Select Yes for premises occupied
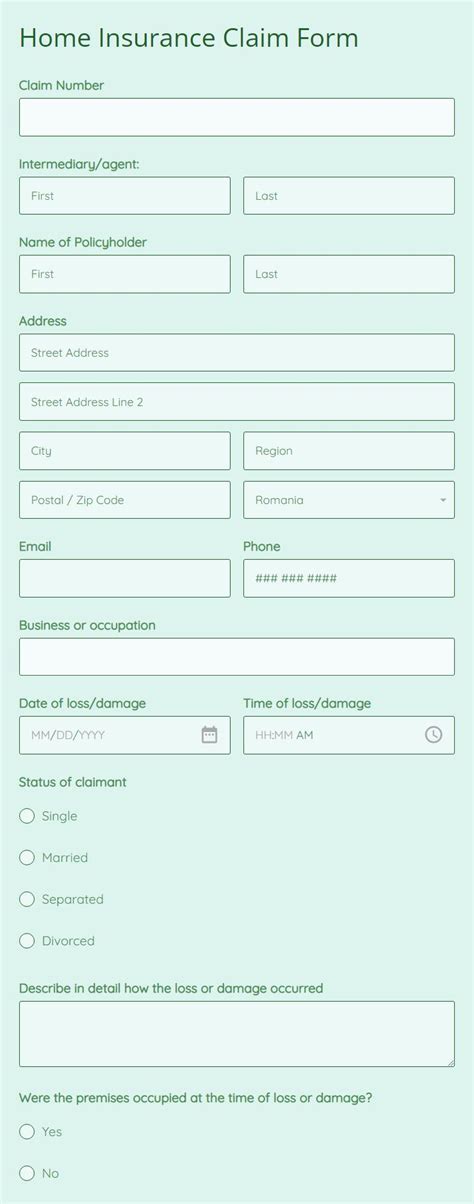The width and height of the screenshot is (474, 1204). [27, 1132]
